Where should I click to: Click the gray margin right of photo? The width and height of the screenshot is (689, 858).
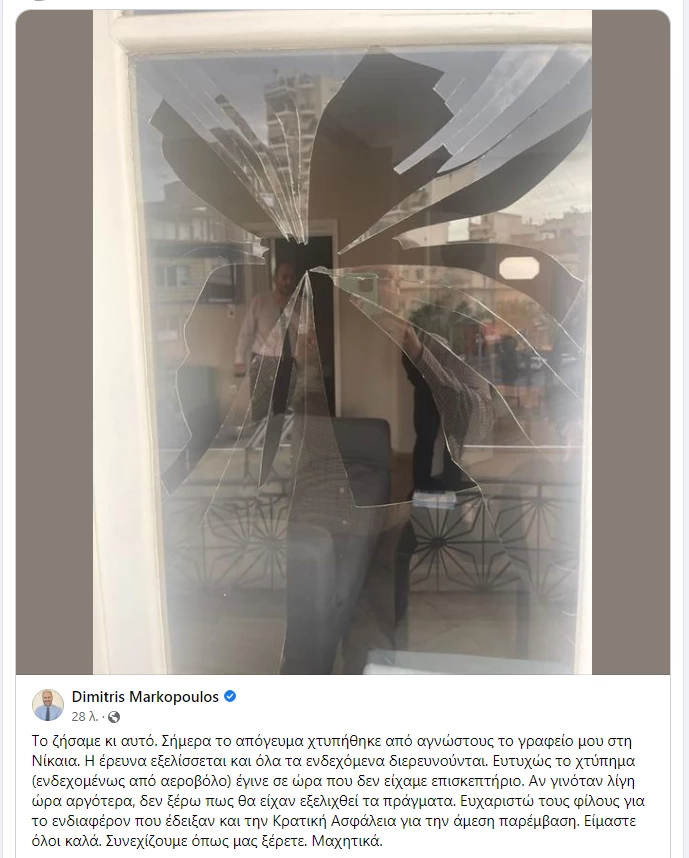click(x=631, y=343)
